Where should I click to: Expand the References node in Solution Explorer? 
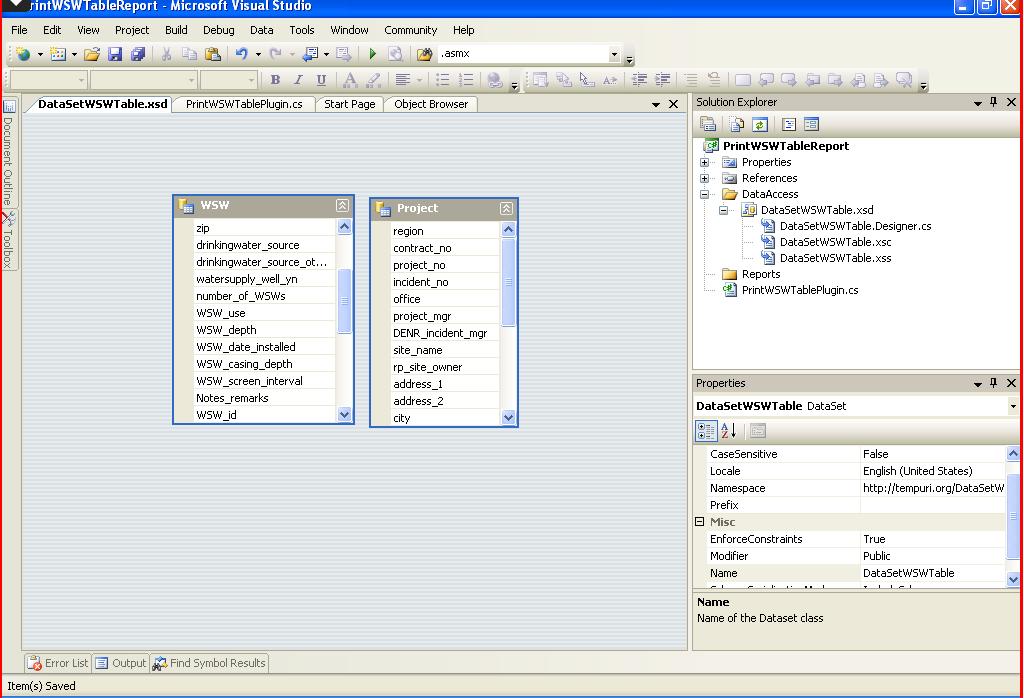click(x=705, y=178)
